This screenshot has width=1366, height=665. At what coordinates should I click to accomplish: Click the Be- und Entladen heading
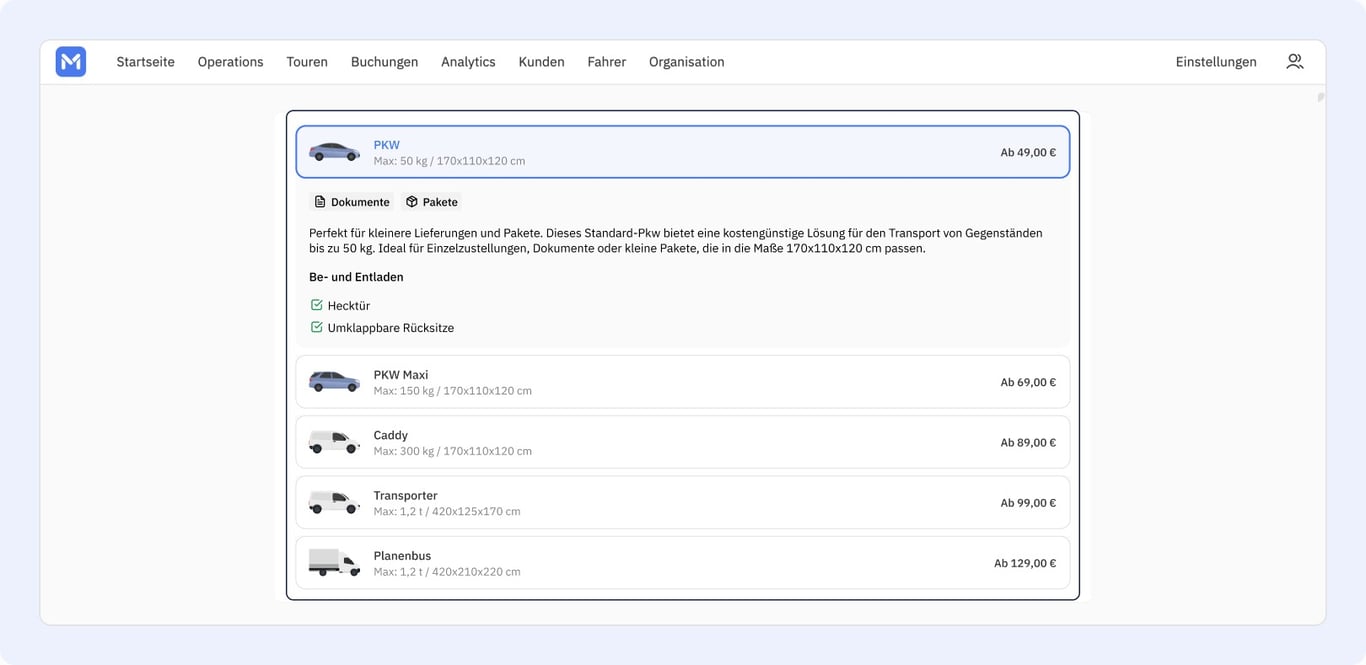click(356, 277)
